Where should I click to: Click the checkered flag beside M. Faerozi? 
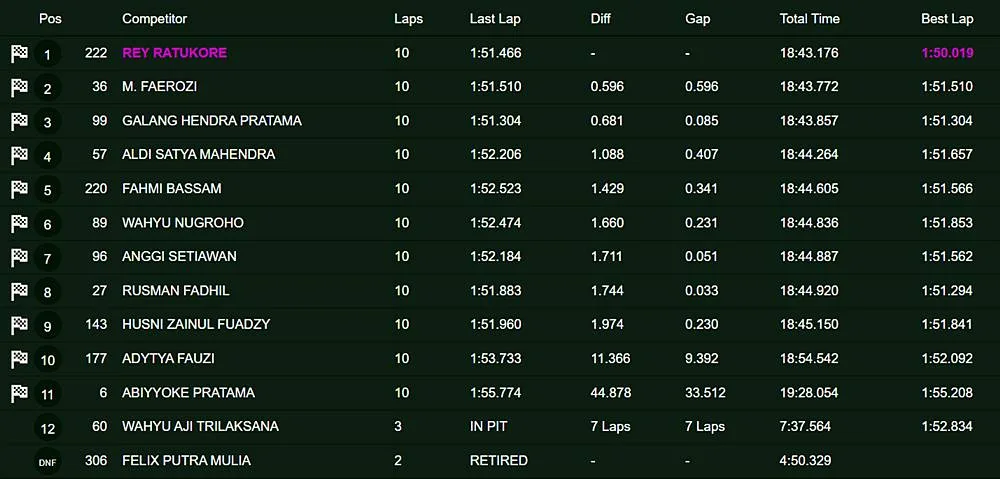coord(19,88)
